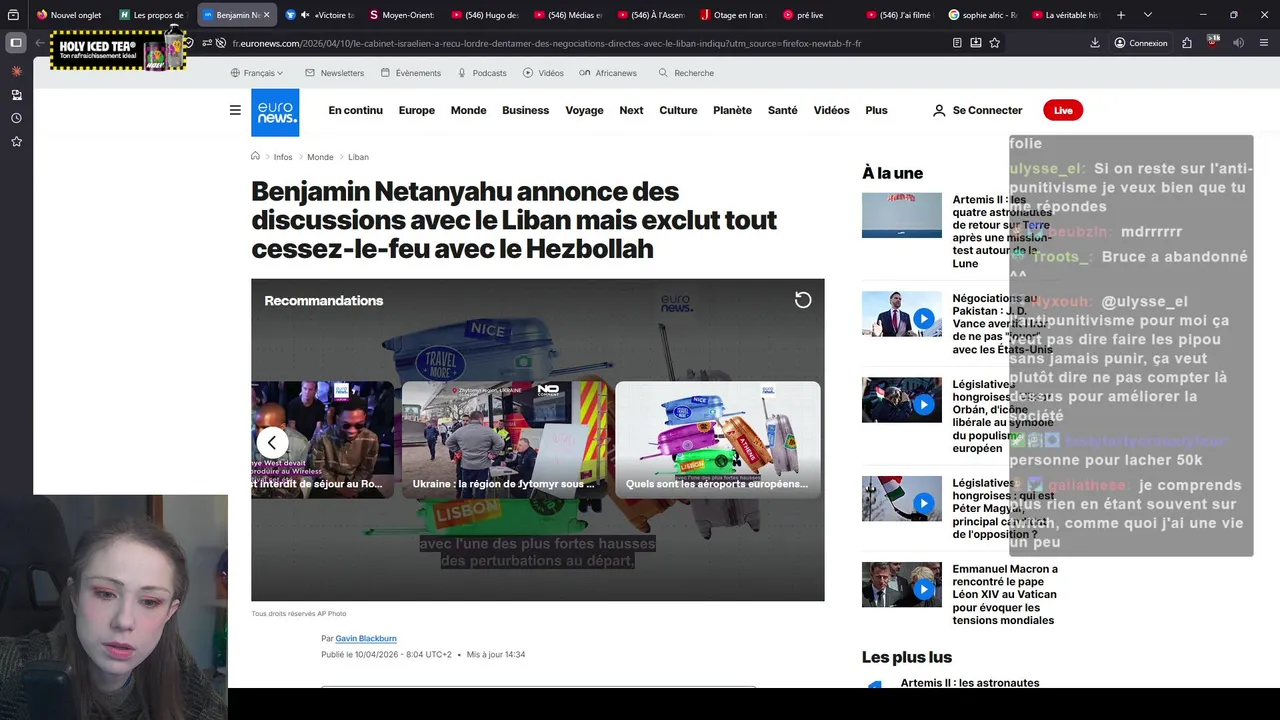Open the Infos breadcrumb link
Image resolution: width=1280 pixels, height=720 pixels.
point(283,157)
